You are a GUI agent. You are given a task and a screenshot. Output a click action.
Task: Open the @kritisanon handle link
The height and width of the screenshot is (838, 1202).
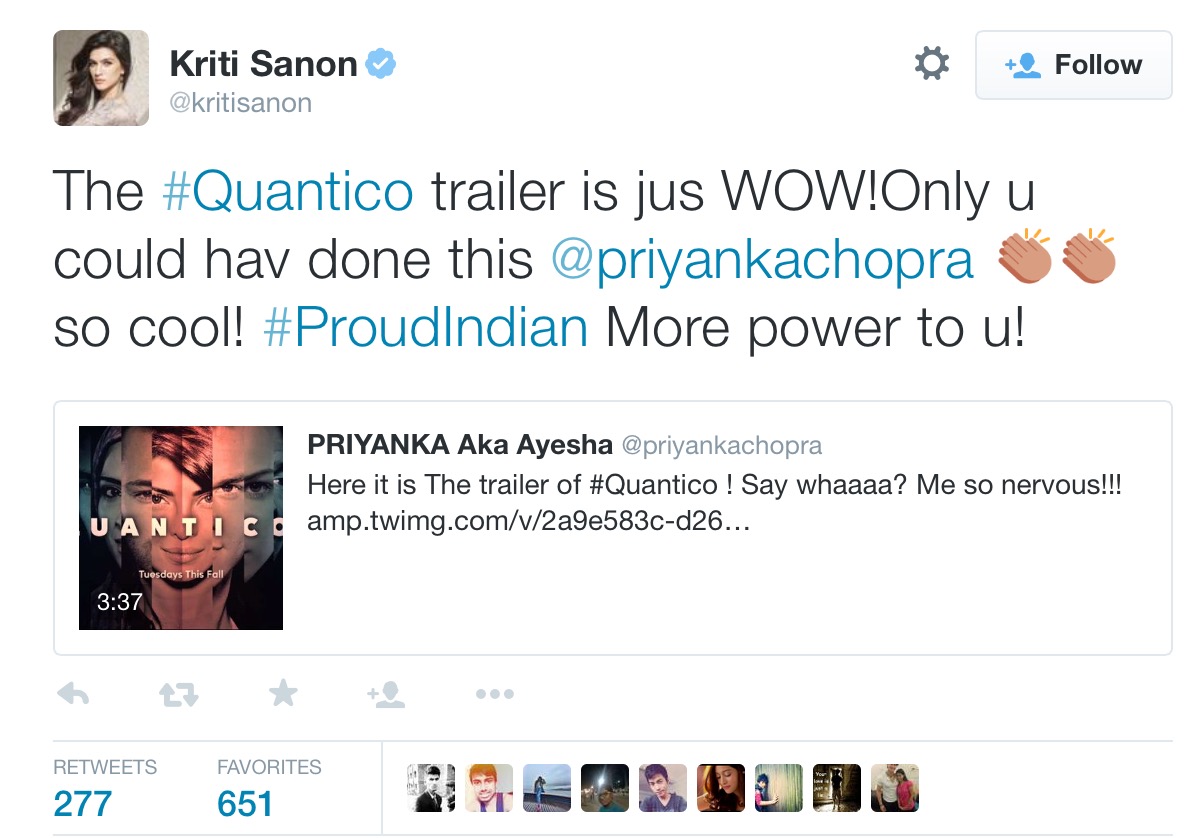tap(240, 103)
